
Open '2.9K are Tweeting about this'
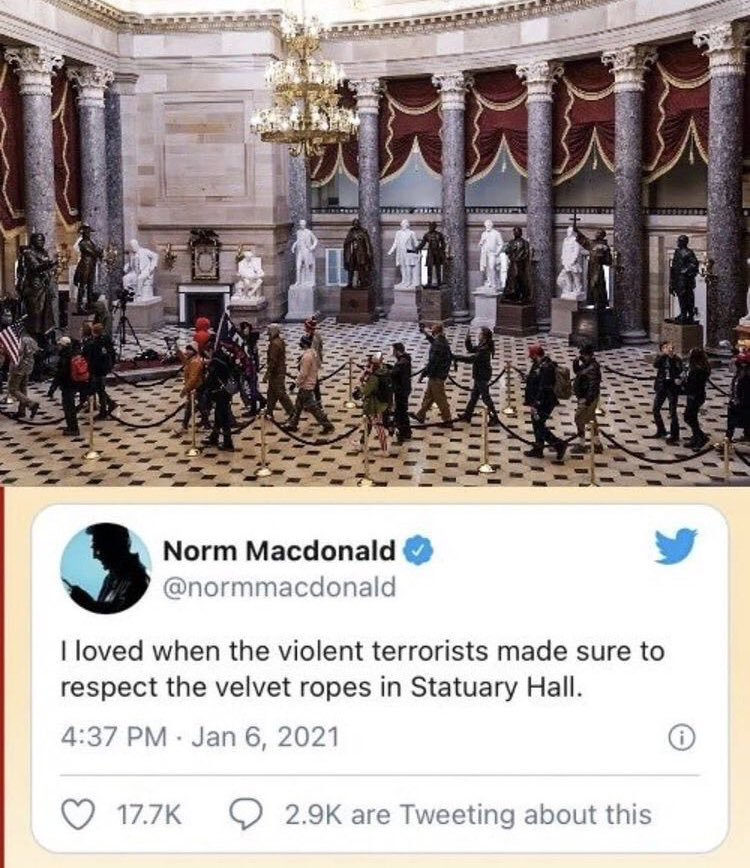(468, 815)
